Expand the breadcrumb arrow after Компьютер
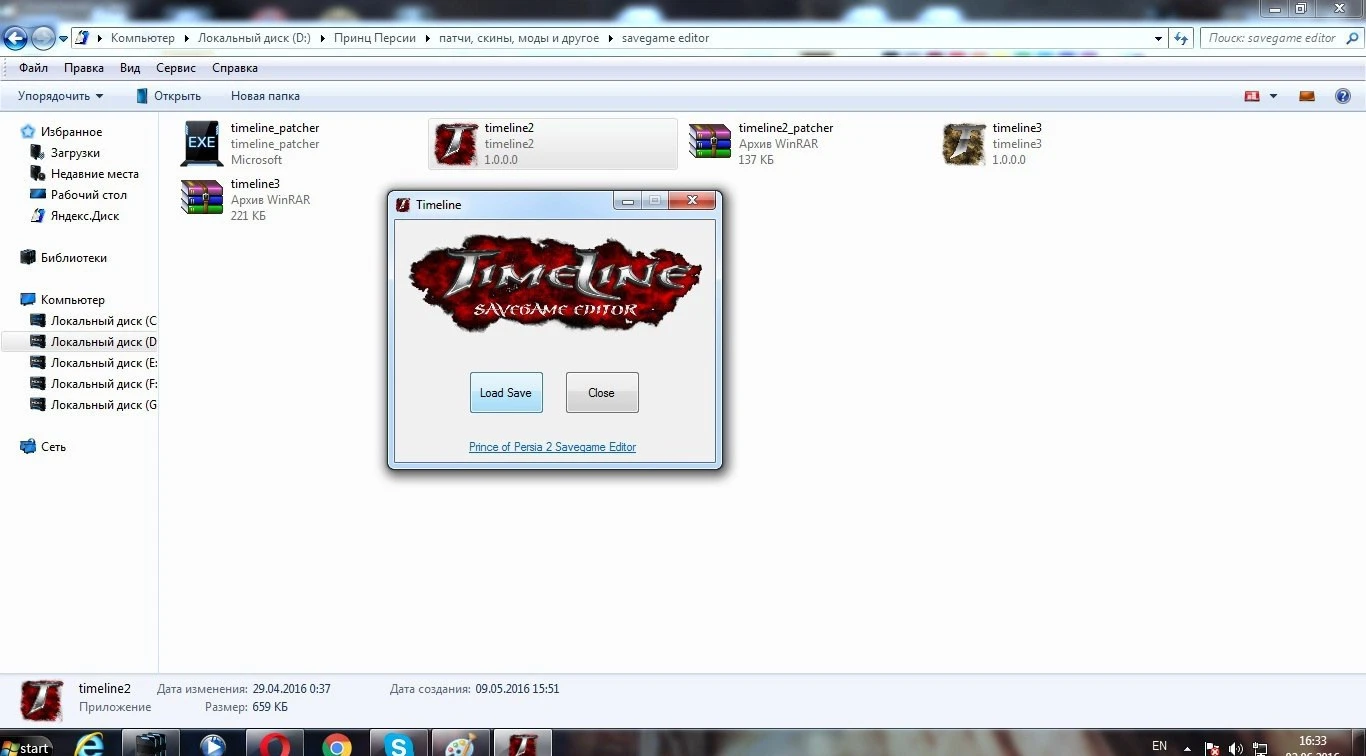Image resolution: width=1366 pixels, height=756 pixels. pyautogui.click(x=186, y=39)
